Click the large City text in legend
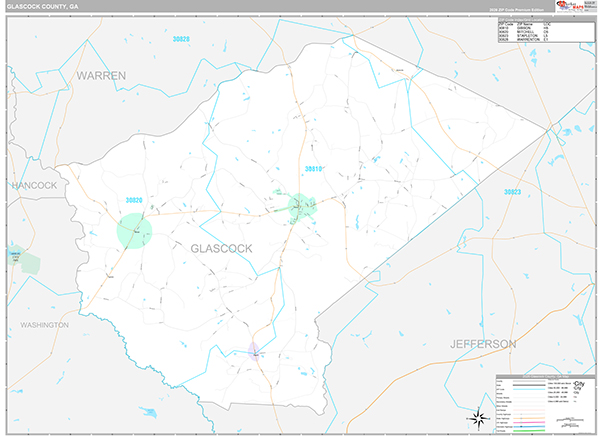 point(579,384)
